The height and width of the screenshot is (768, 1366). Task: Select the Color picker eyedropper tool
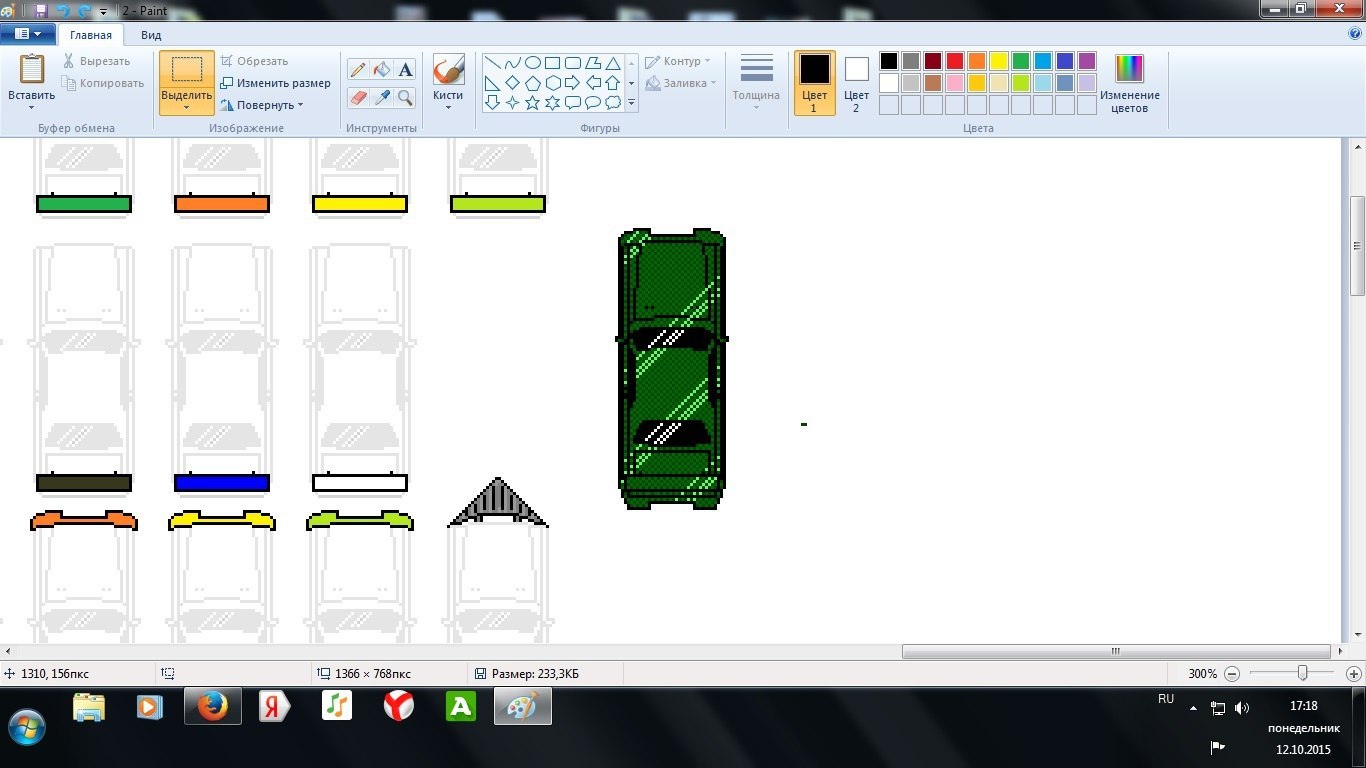381,97
